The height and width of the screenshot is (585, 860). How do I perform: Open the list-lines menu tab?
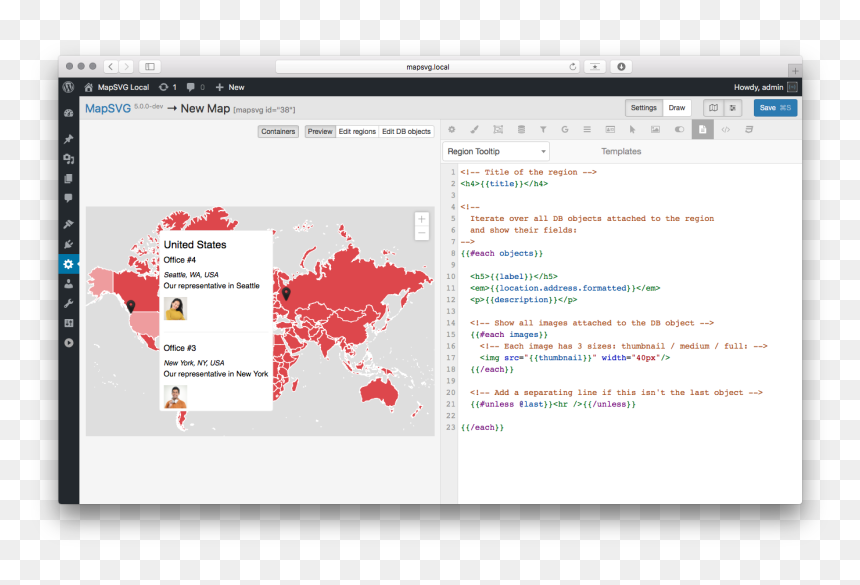(587, 130)
